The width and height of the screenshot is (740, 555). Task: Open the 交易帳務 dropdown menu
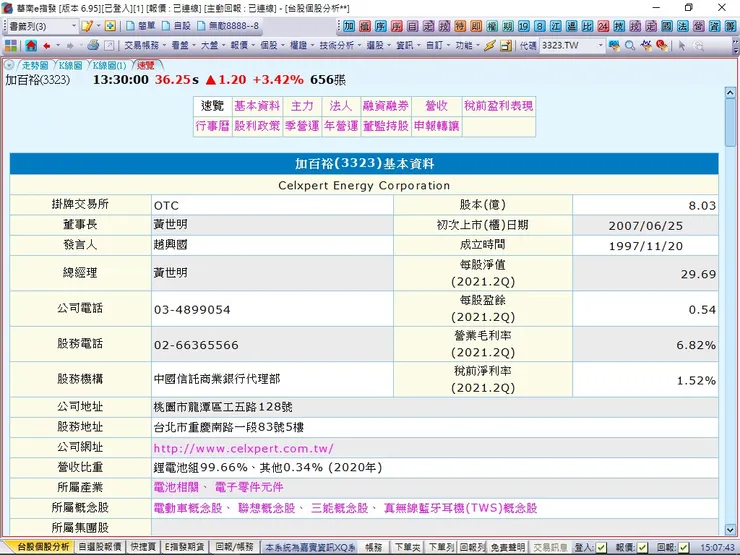coord(145,46)
